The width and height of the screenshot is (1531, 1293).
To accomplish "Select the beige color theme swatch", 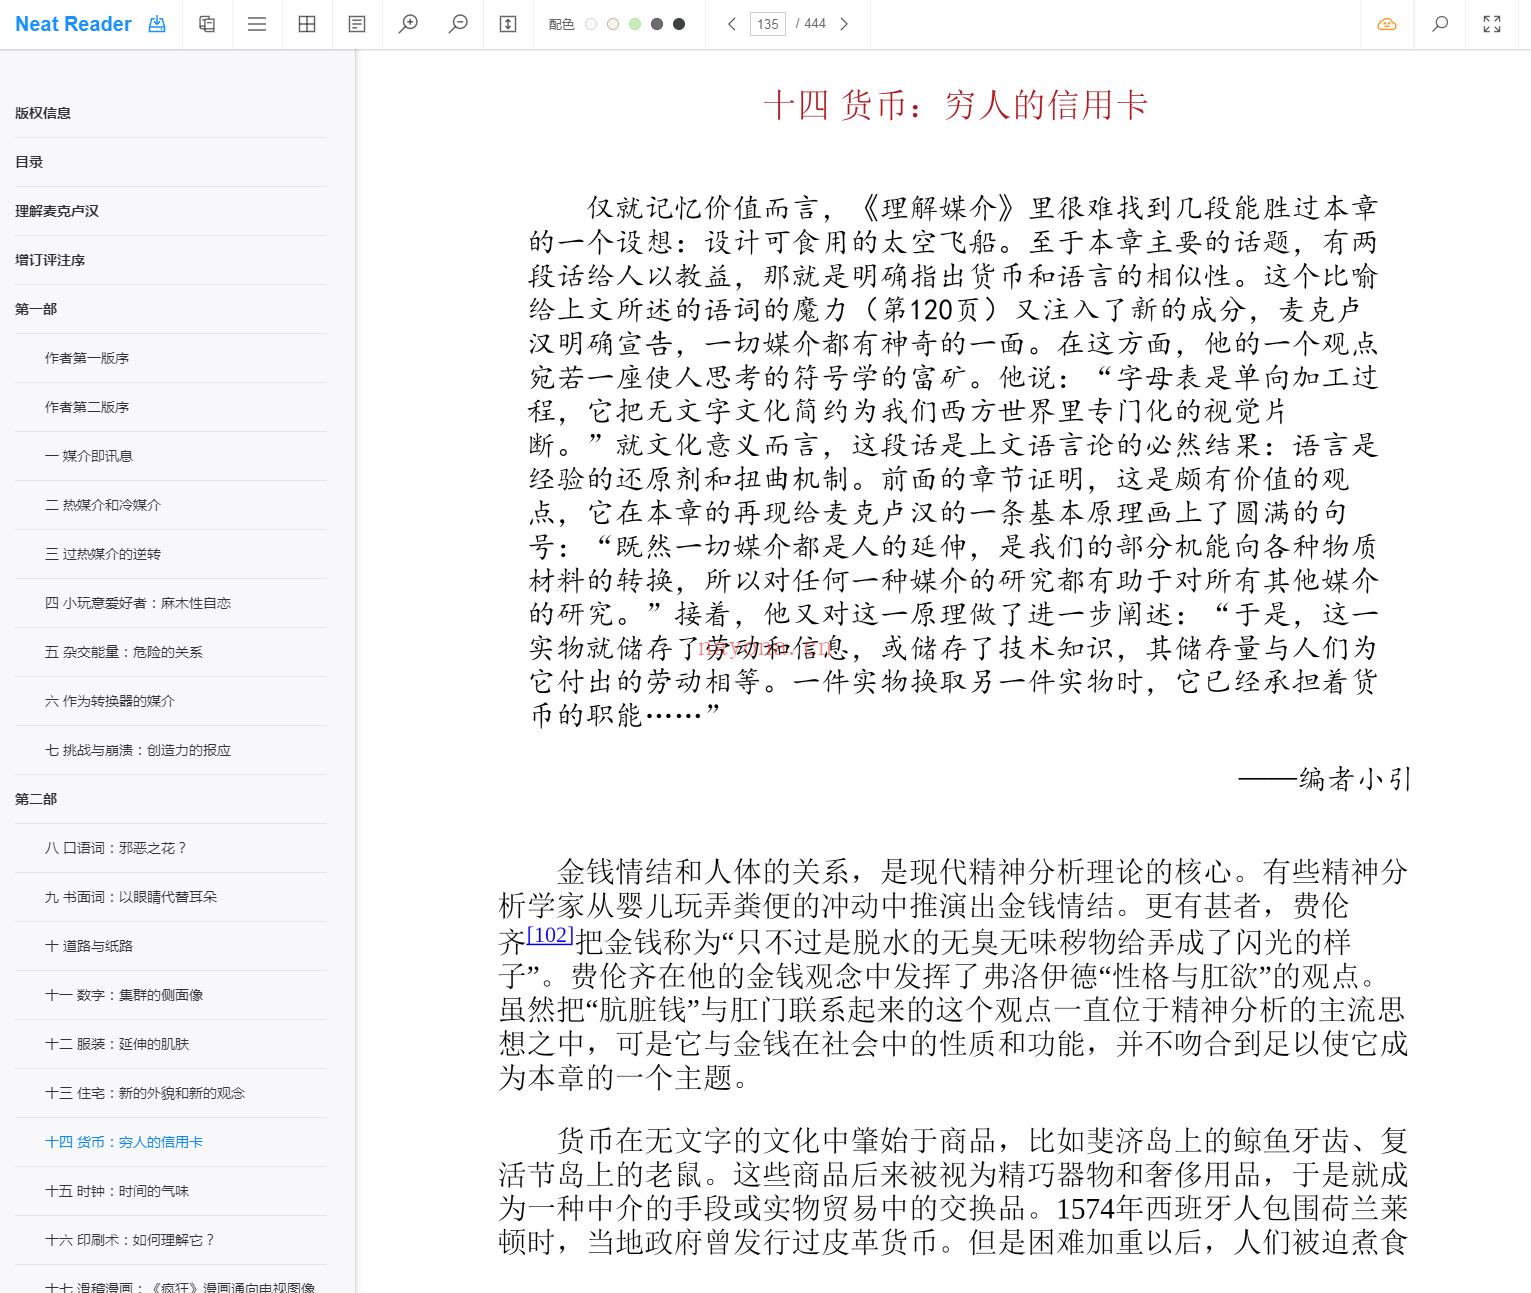I will 613,24.
